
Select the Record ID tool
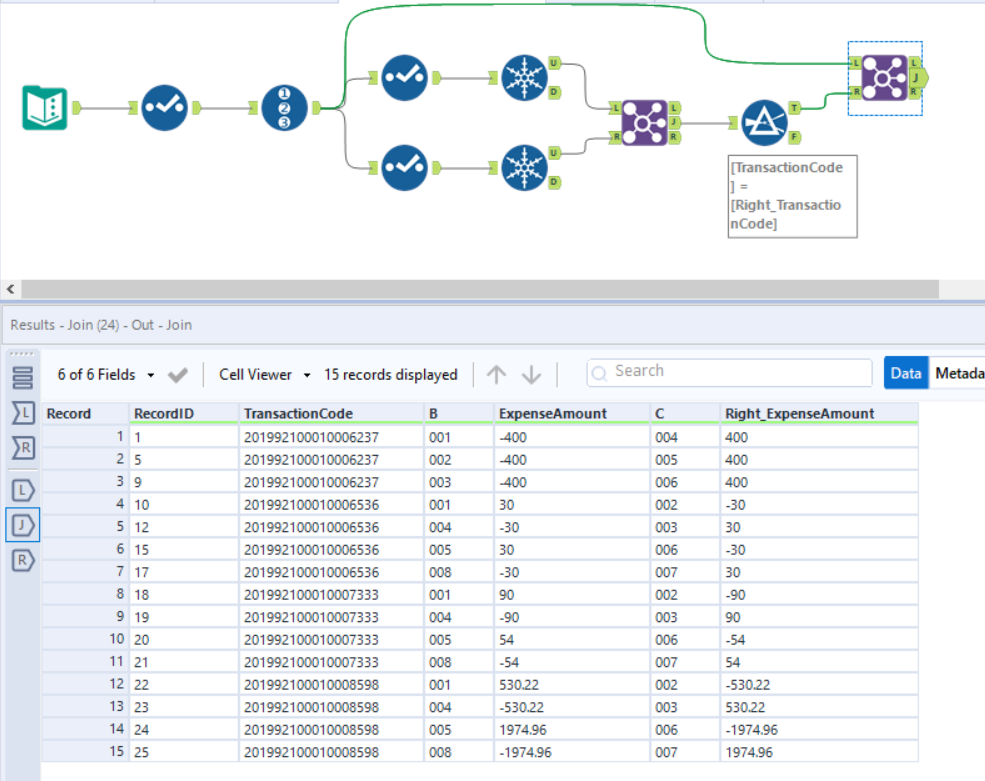click(x=284, y=107)
